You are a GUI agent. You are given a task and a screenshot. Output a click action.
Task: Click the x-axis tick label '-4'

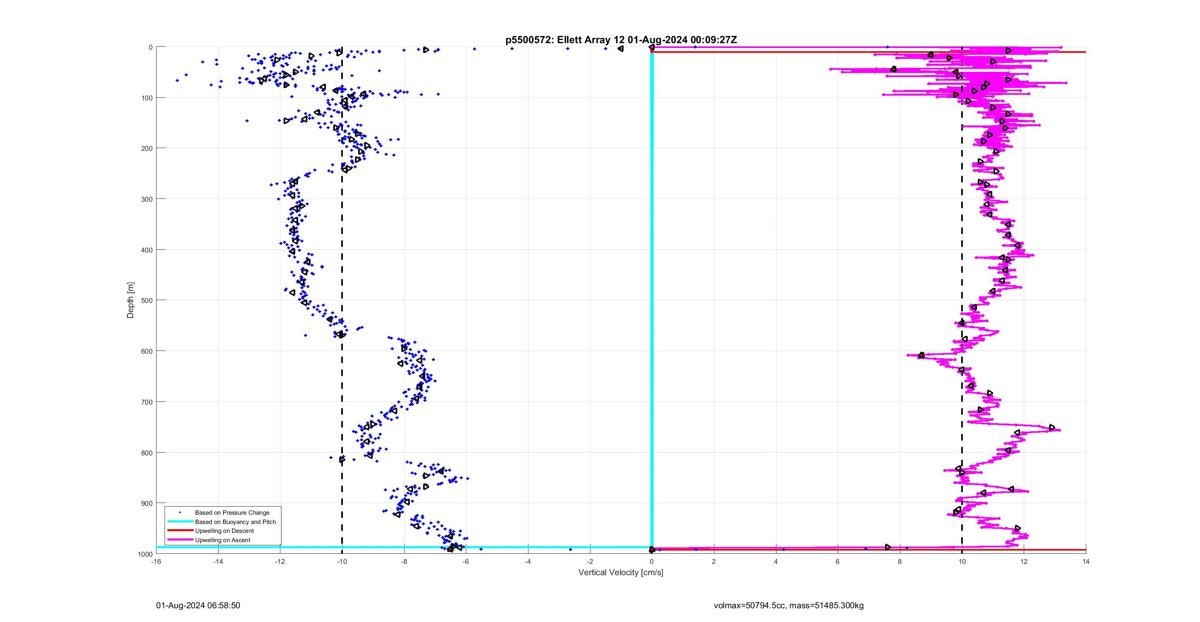[x=528, y=561]
